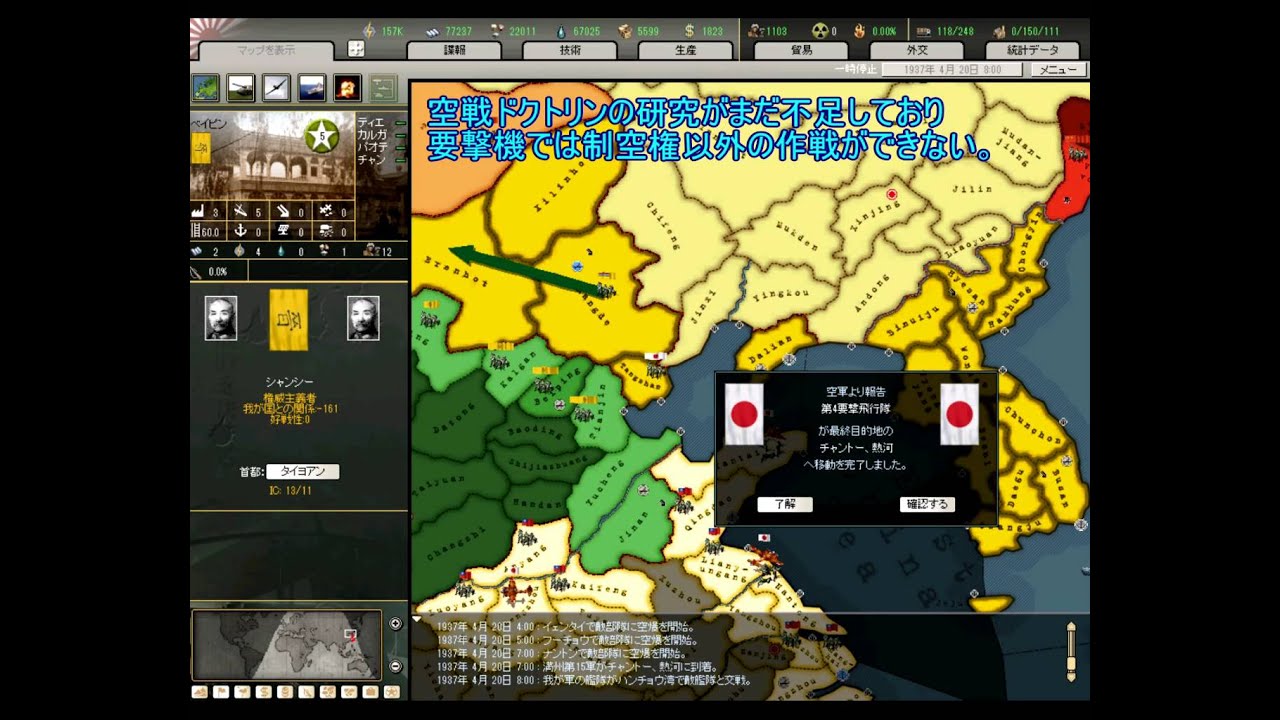The image size is (1280, 720).
Task: Select the first terrain map mode icon
Action: [x=199, y=691]
